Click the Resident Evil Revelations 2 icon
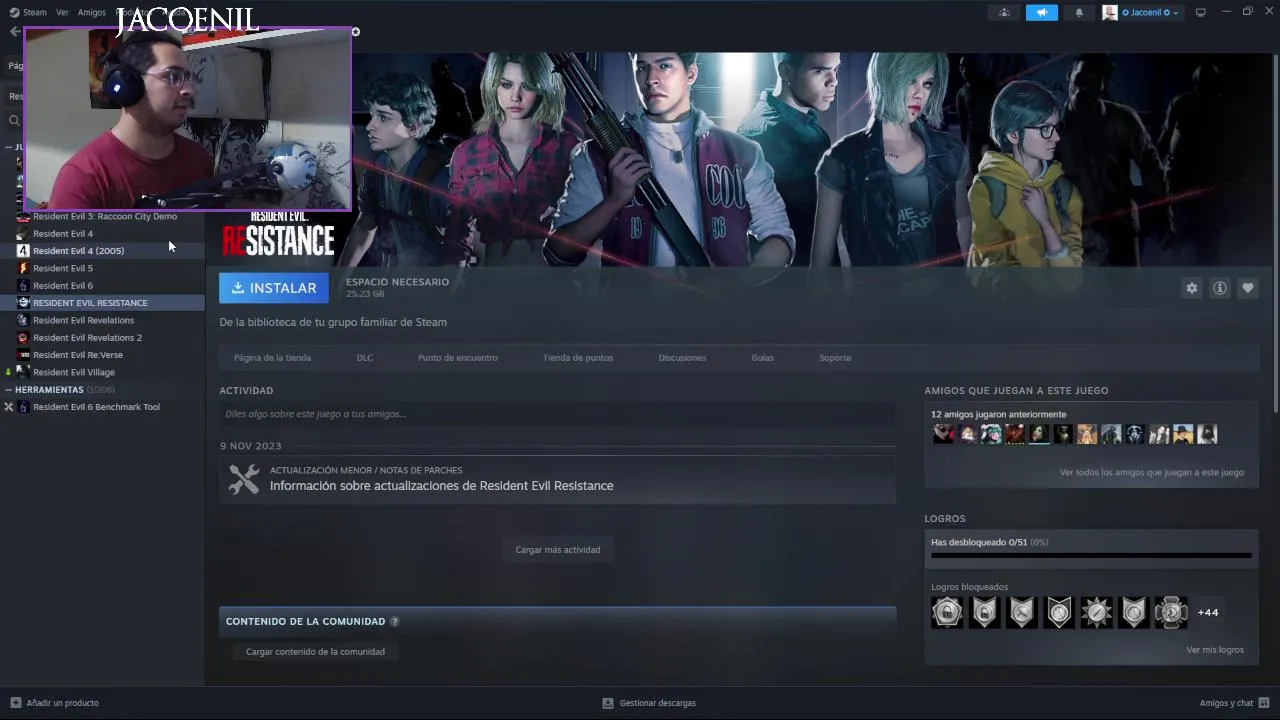The image size is (1280, 720). [23, 337]
